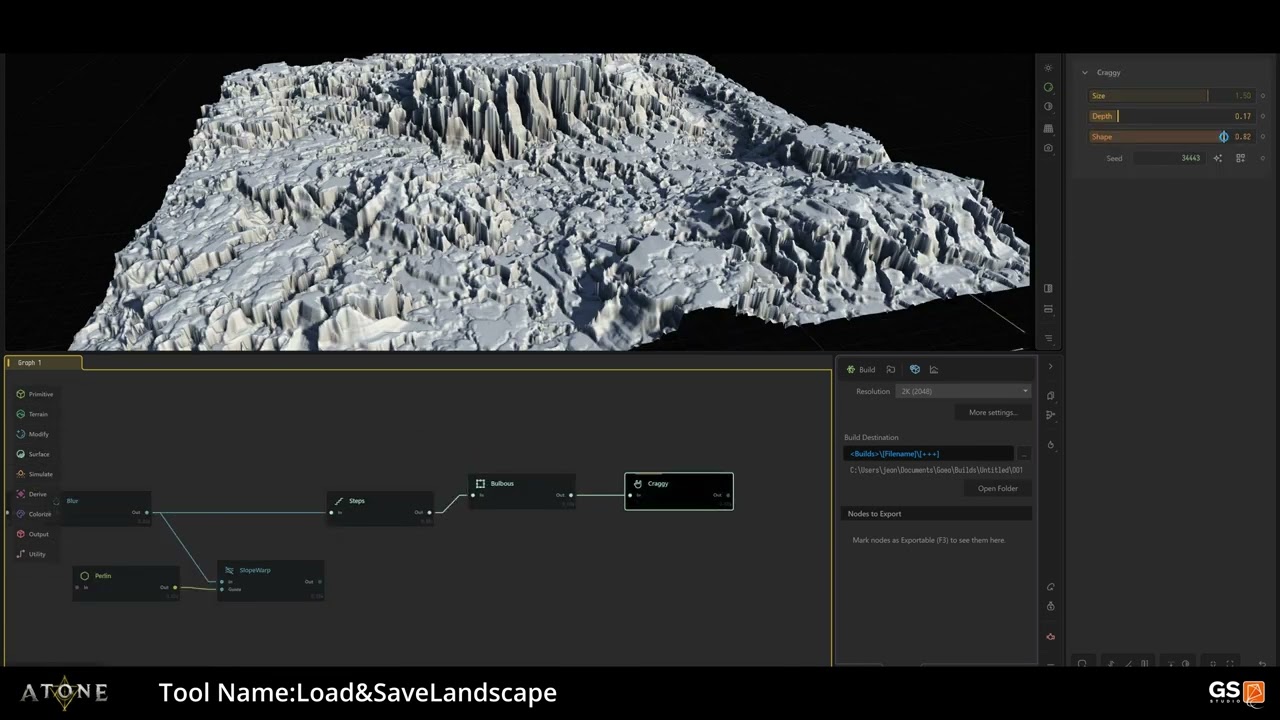Click the Build Destination path field
This screenshot has height=720, width=1280.
pos(928,454)
